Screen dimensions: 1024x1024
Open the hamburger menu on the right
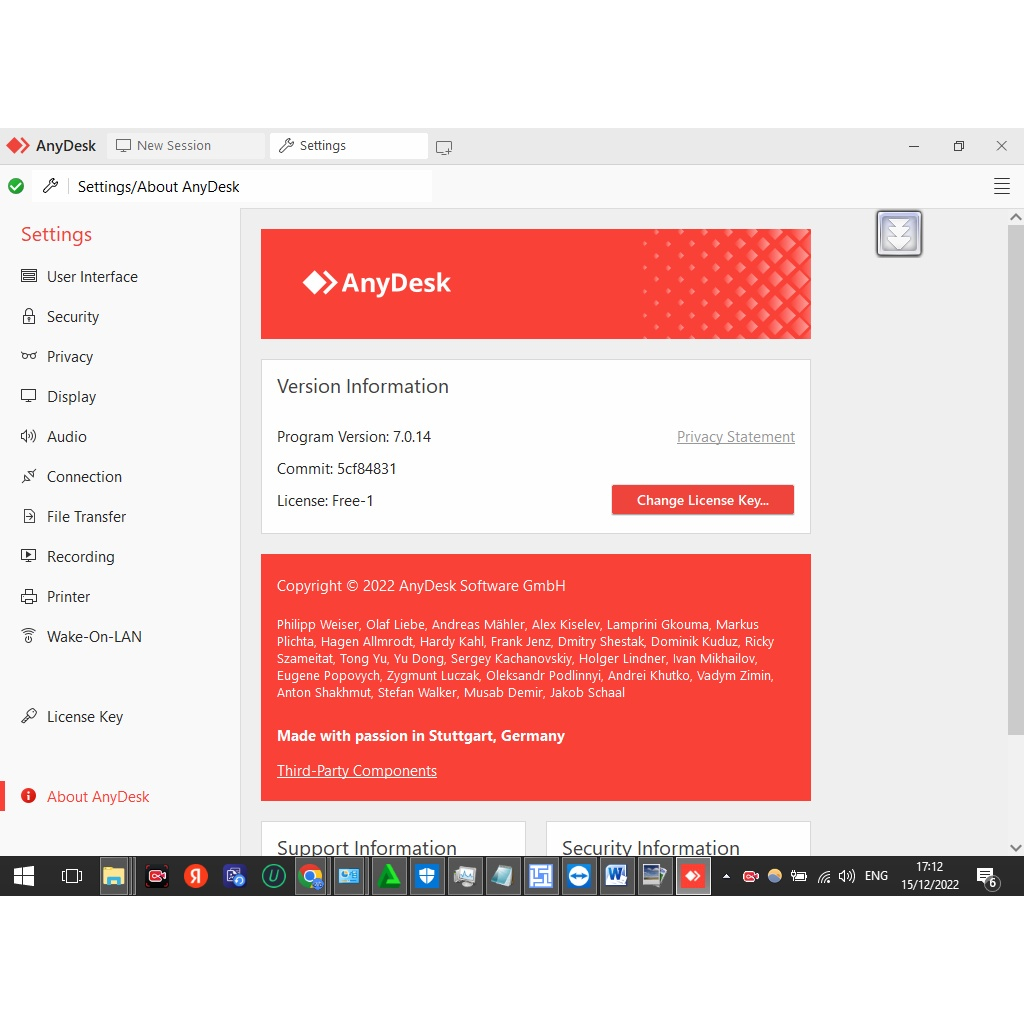tap(1001, 186)
